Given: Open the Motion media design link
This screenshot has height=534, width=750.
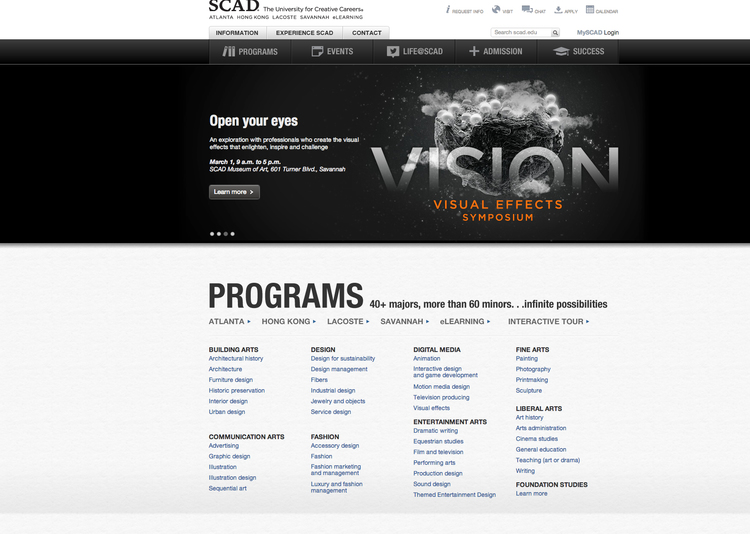Looking at the screenshot, I should click(441, 387).
